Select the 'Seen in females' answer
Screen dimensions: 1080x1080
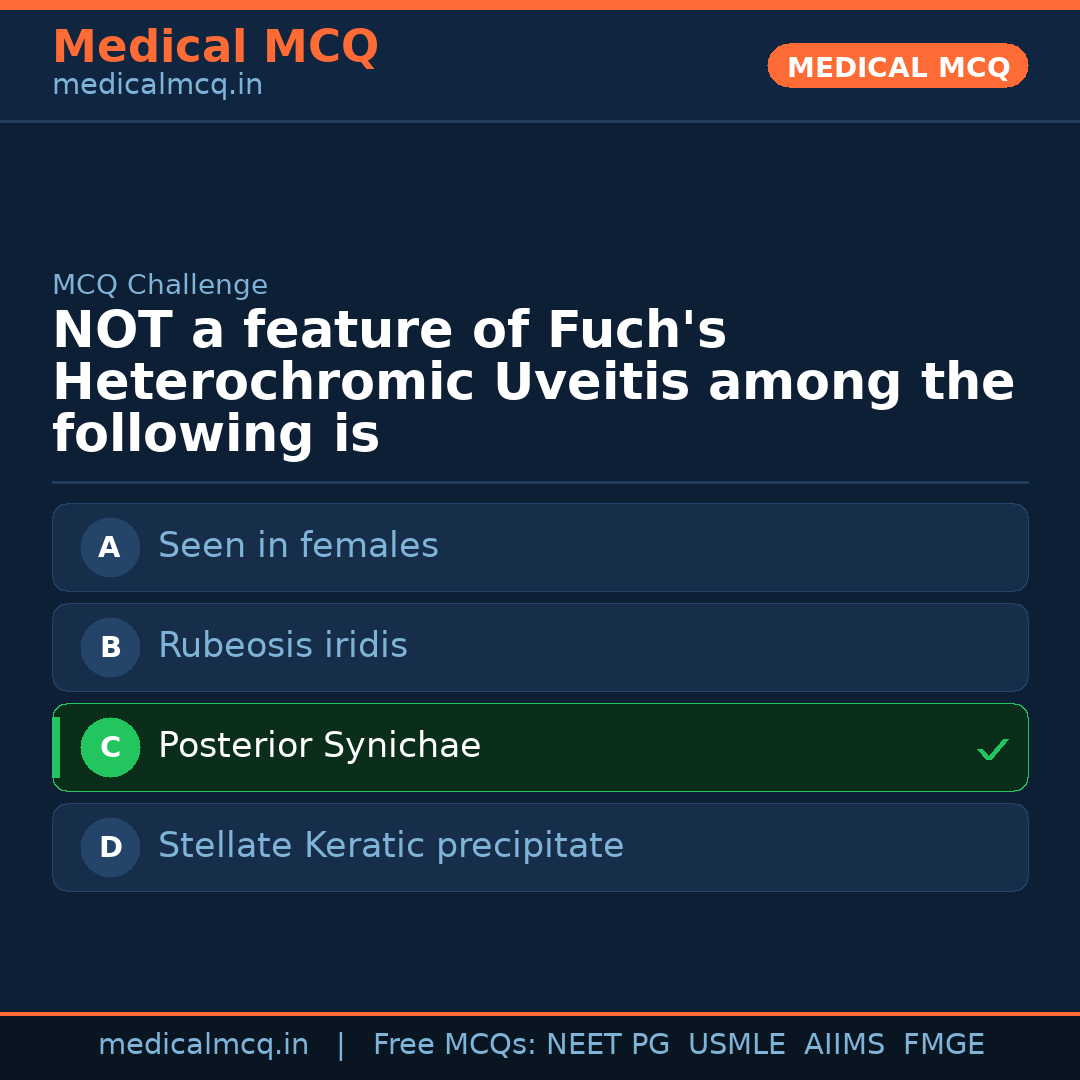[298, 546]
